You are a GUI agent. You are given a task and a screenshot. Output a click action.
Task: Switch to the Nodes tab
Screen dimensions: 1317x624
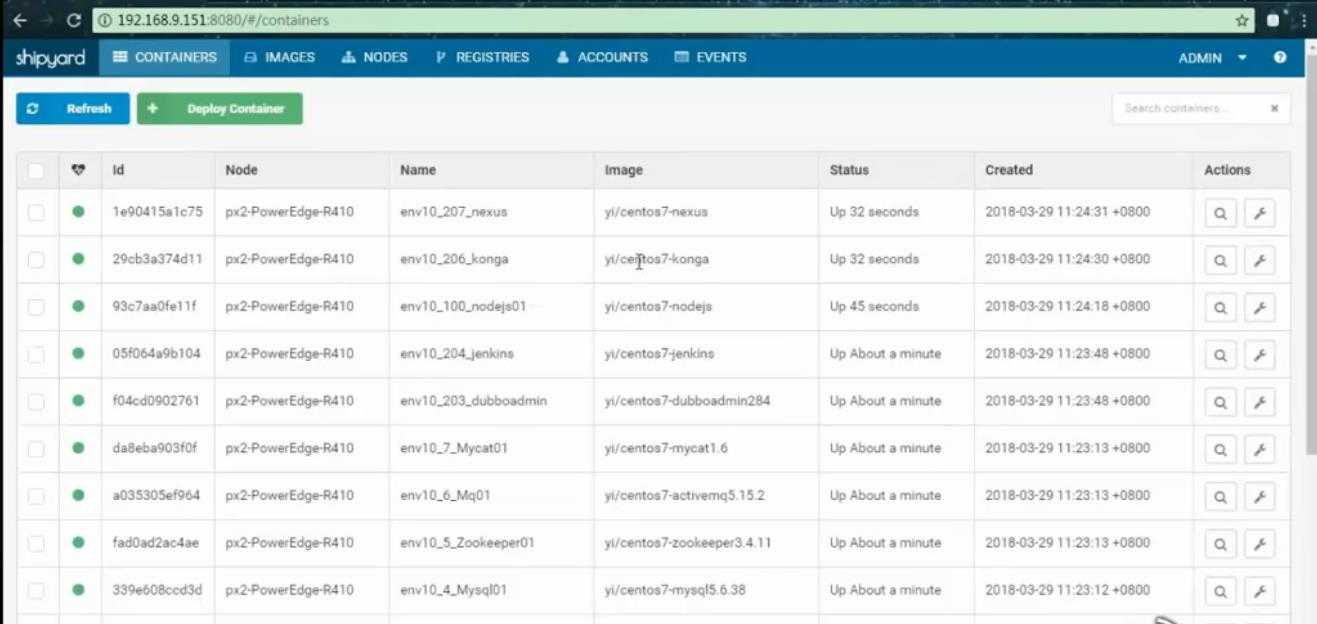tap(375, 57)
